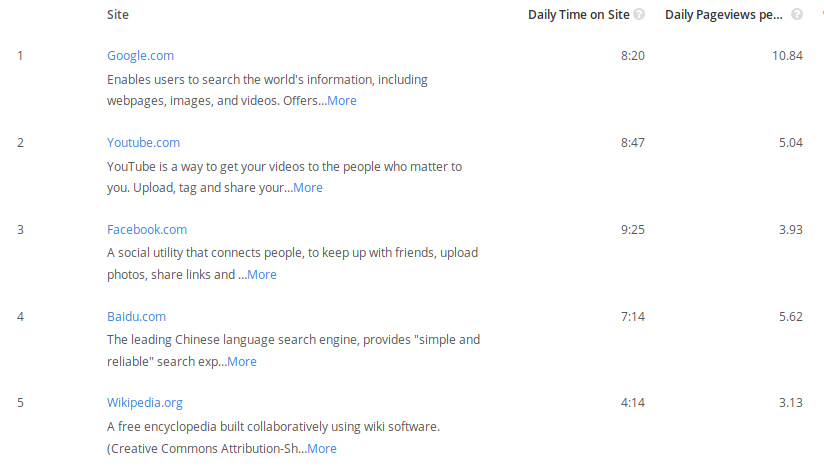Image resolution: width=824 pixels, height=471 pixels.
Task: Select Baidu's pageviews value 5.62
Action: coord(791,316)
